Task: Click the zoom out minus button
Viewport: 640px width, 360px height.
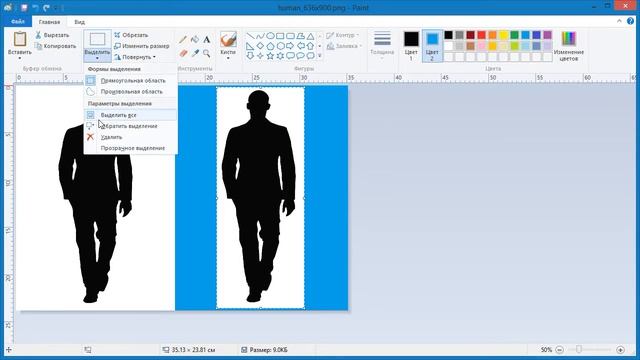Action: click(x=560, y=350)
